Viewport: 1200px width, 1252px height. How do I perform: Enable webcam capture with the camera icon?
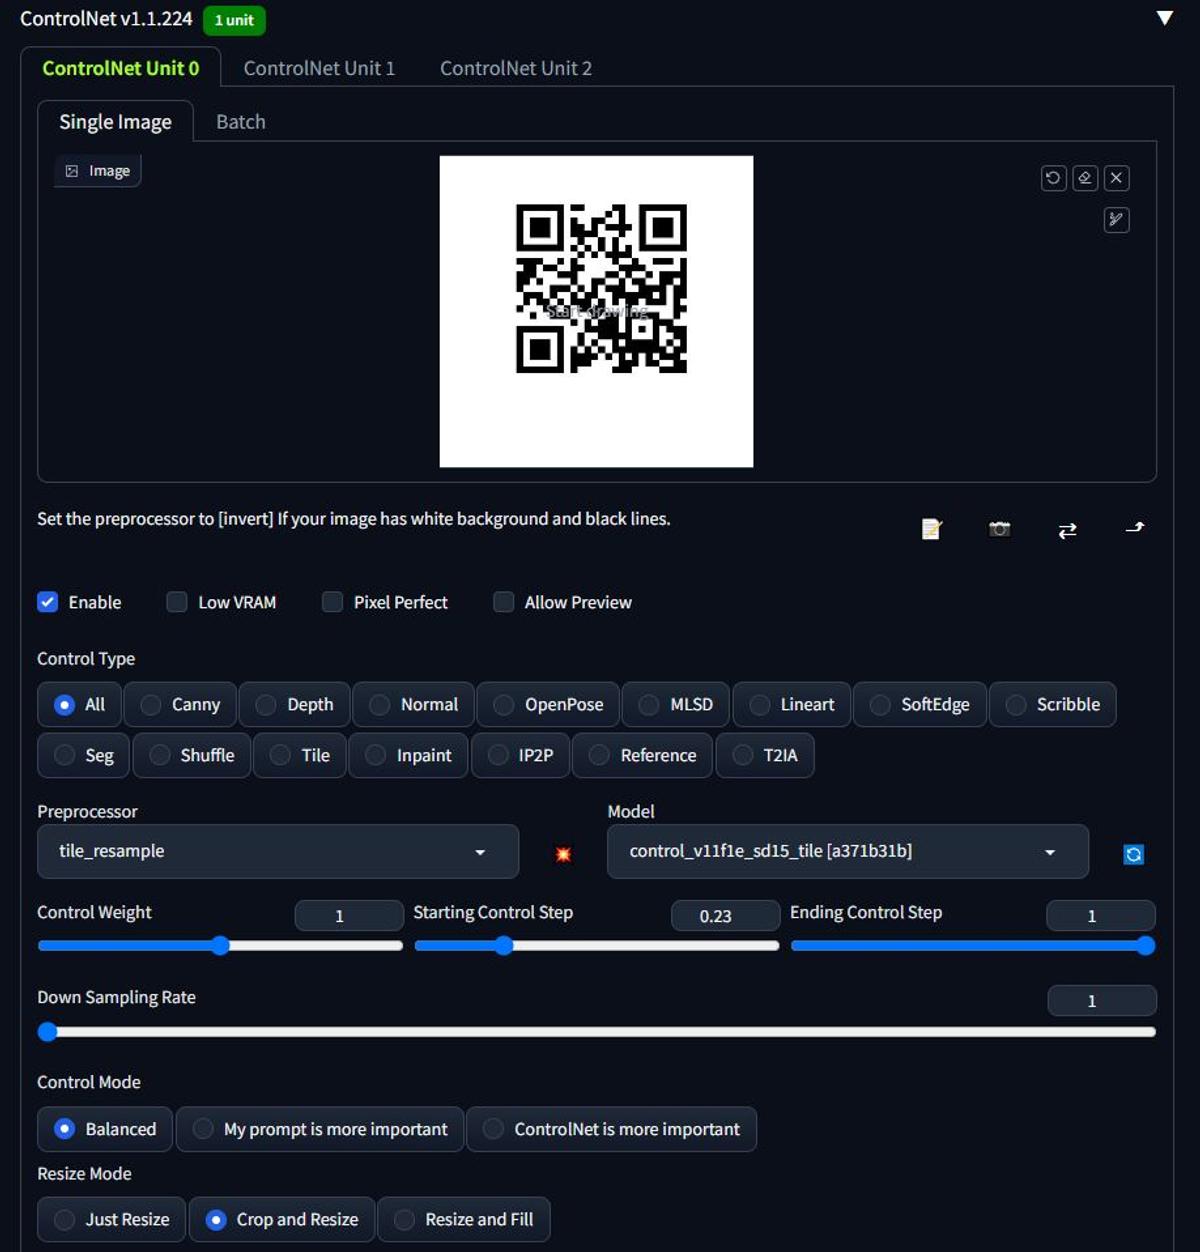(x=998, y=529)
